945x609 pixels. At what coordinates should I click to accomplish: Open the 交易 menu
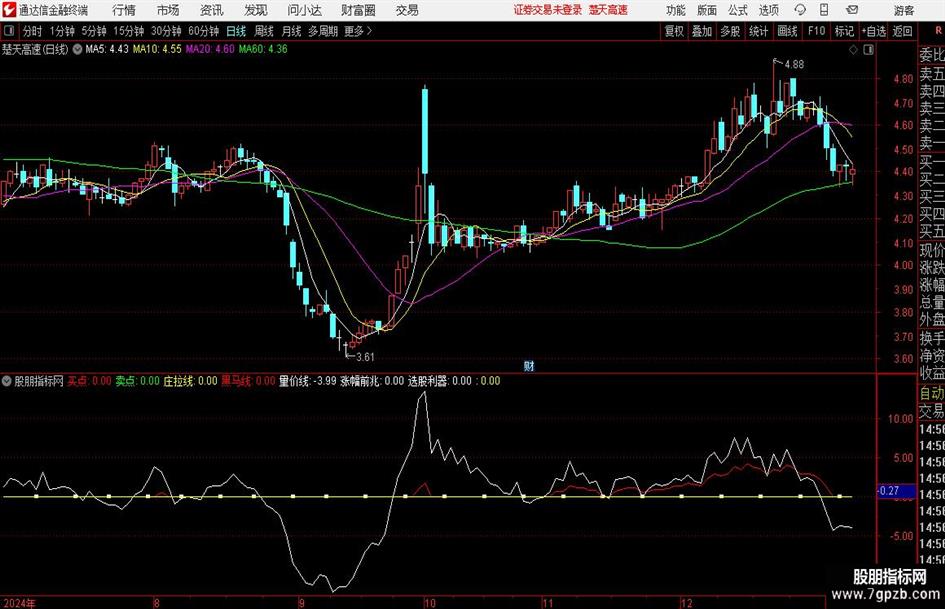(x=407, y=10)
